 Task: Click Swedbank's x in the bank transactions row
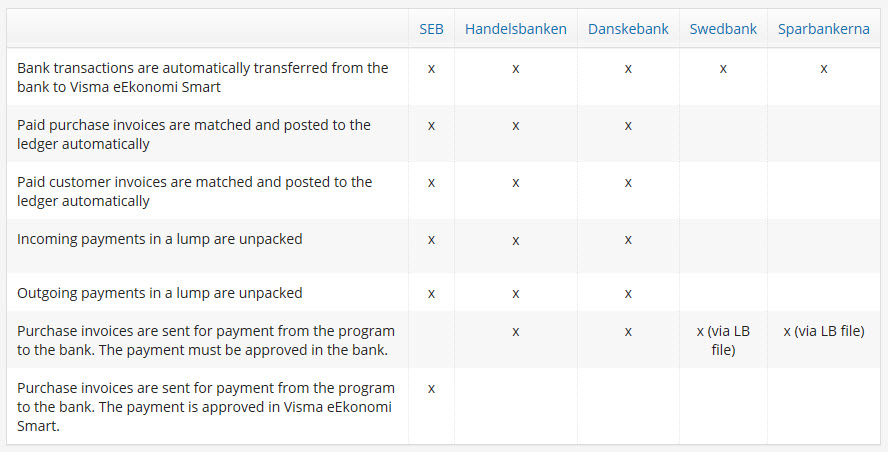tap(723, 68)
